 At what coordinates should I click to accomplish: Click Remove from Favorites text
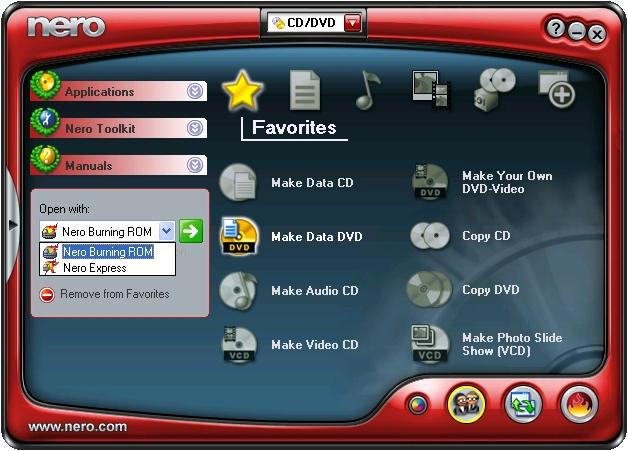[115, 294]
